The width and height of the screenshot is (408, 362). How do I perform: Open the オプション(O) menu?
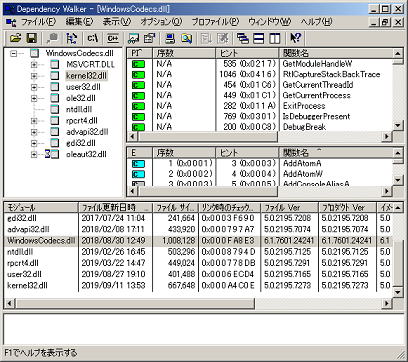161,22
